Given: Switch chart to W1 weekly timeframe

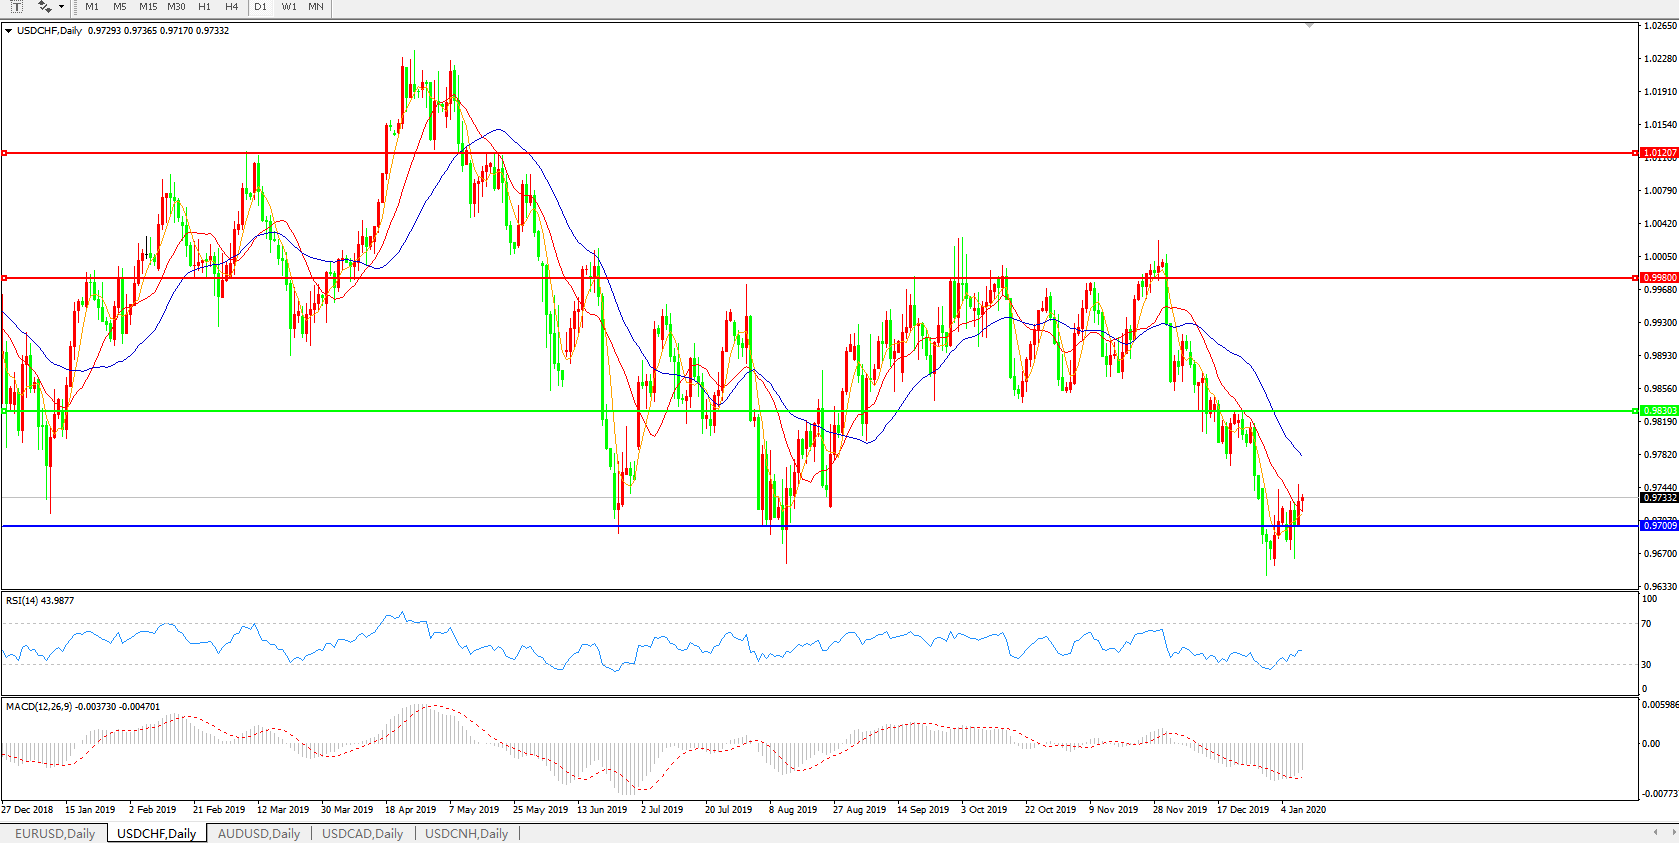Looking at the screenshot, I should (x=289, y=7).
